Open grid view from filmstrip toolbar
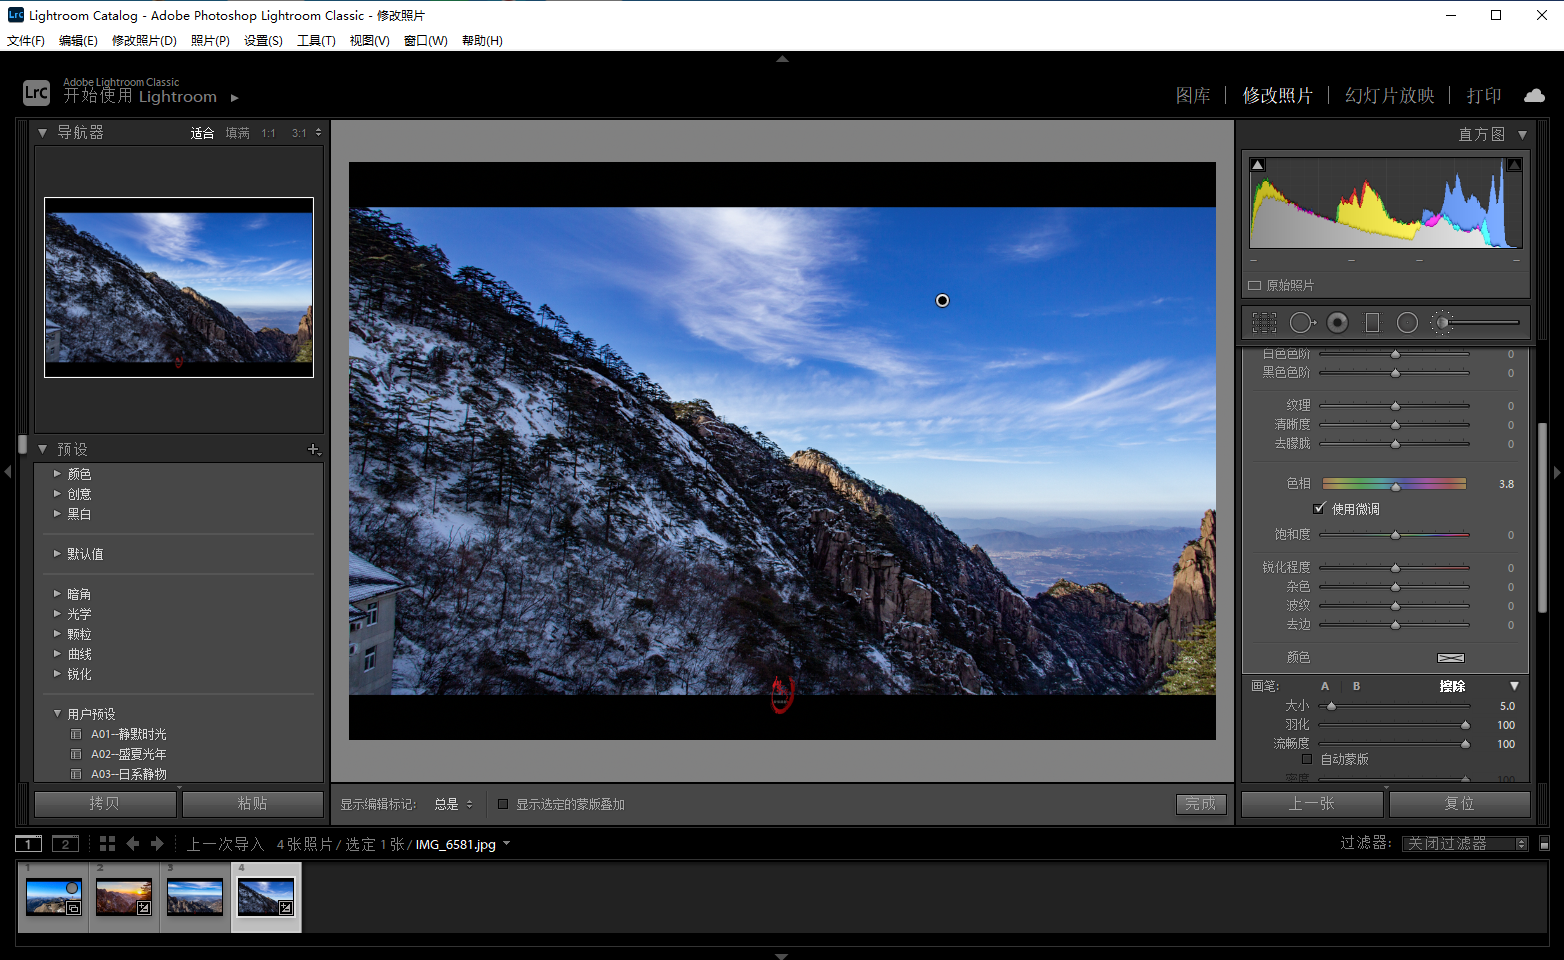 pos(107,844)
